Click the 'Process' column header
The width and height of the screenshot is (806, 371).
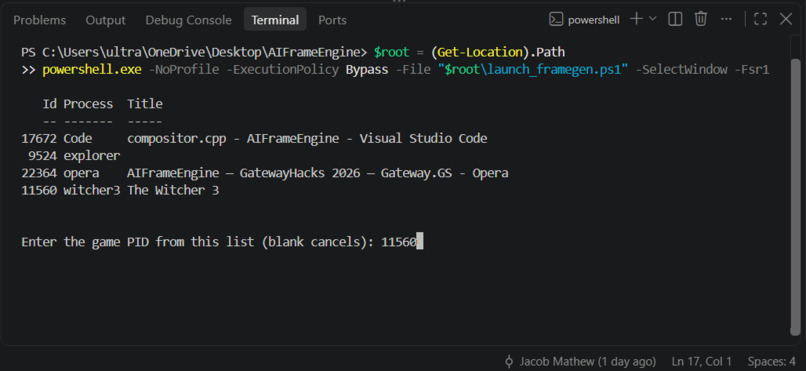click(88, 104)
